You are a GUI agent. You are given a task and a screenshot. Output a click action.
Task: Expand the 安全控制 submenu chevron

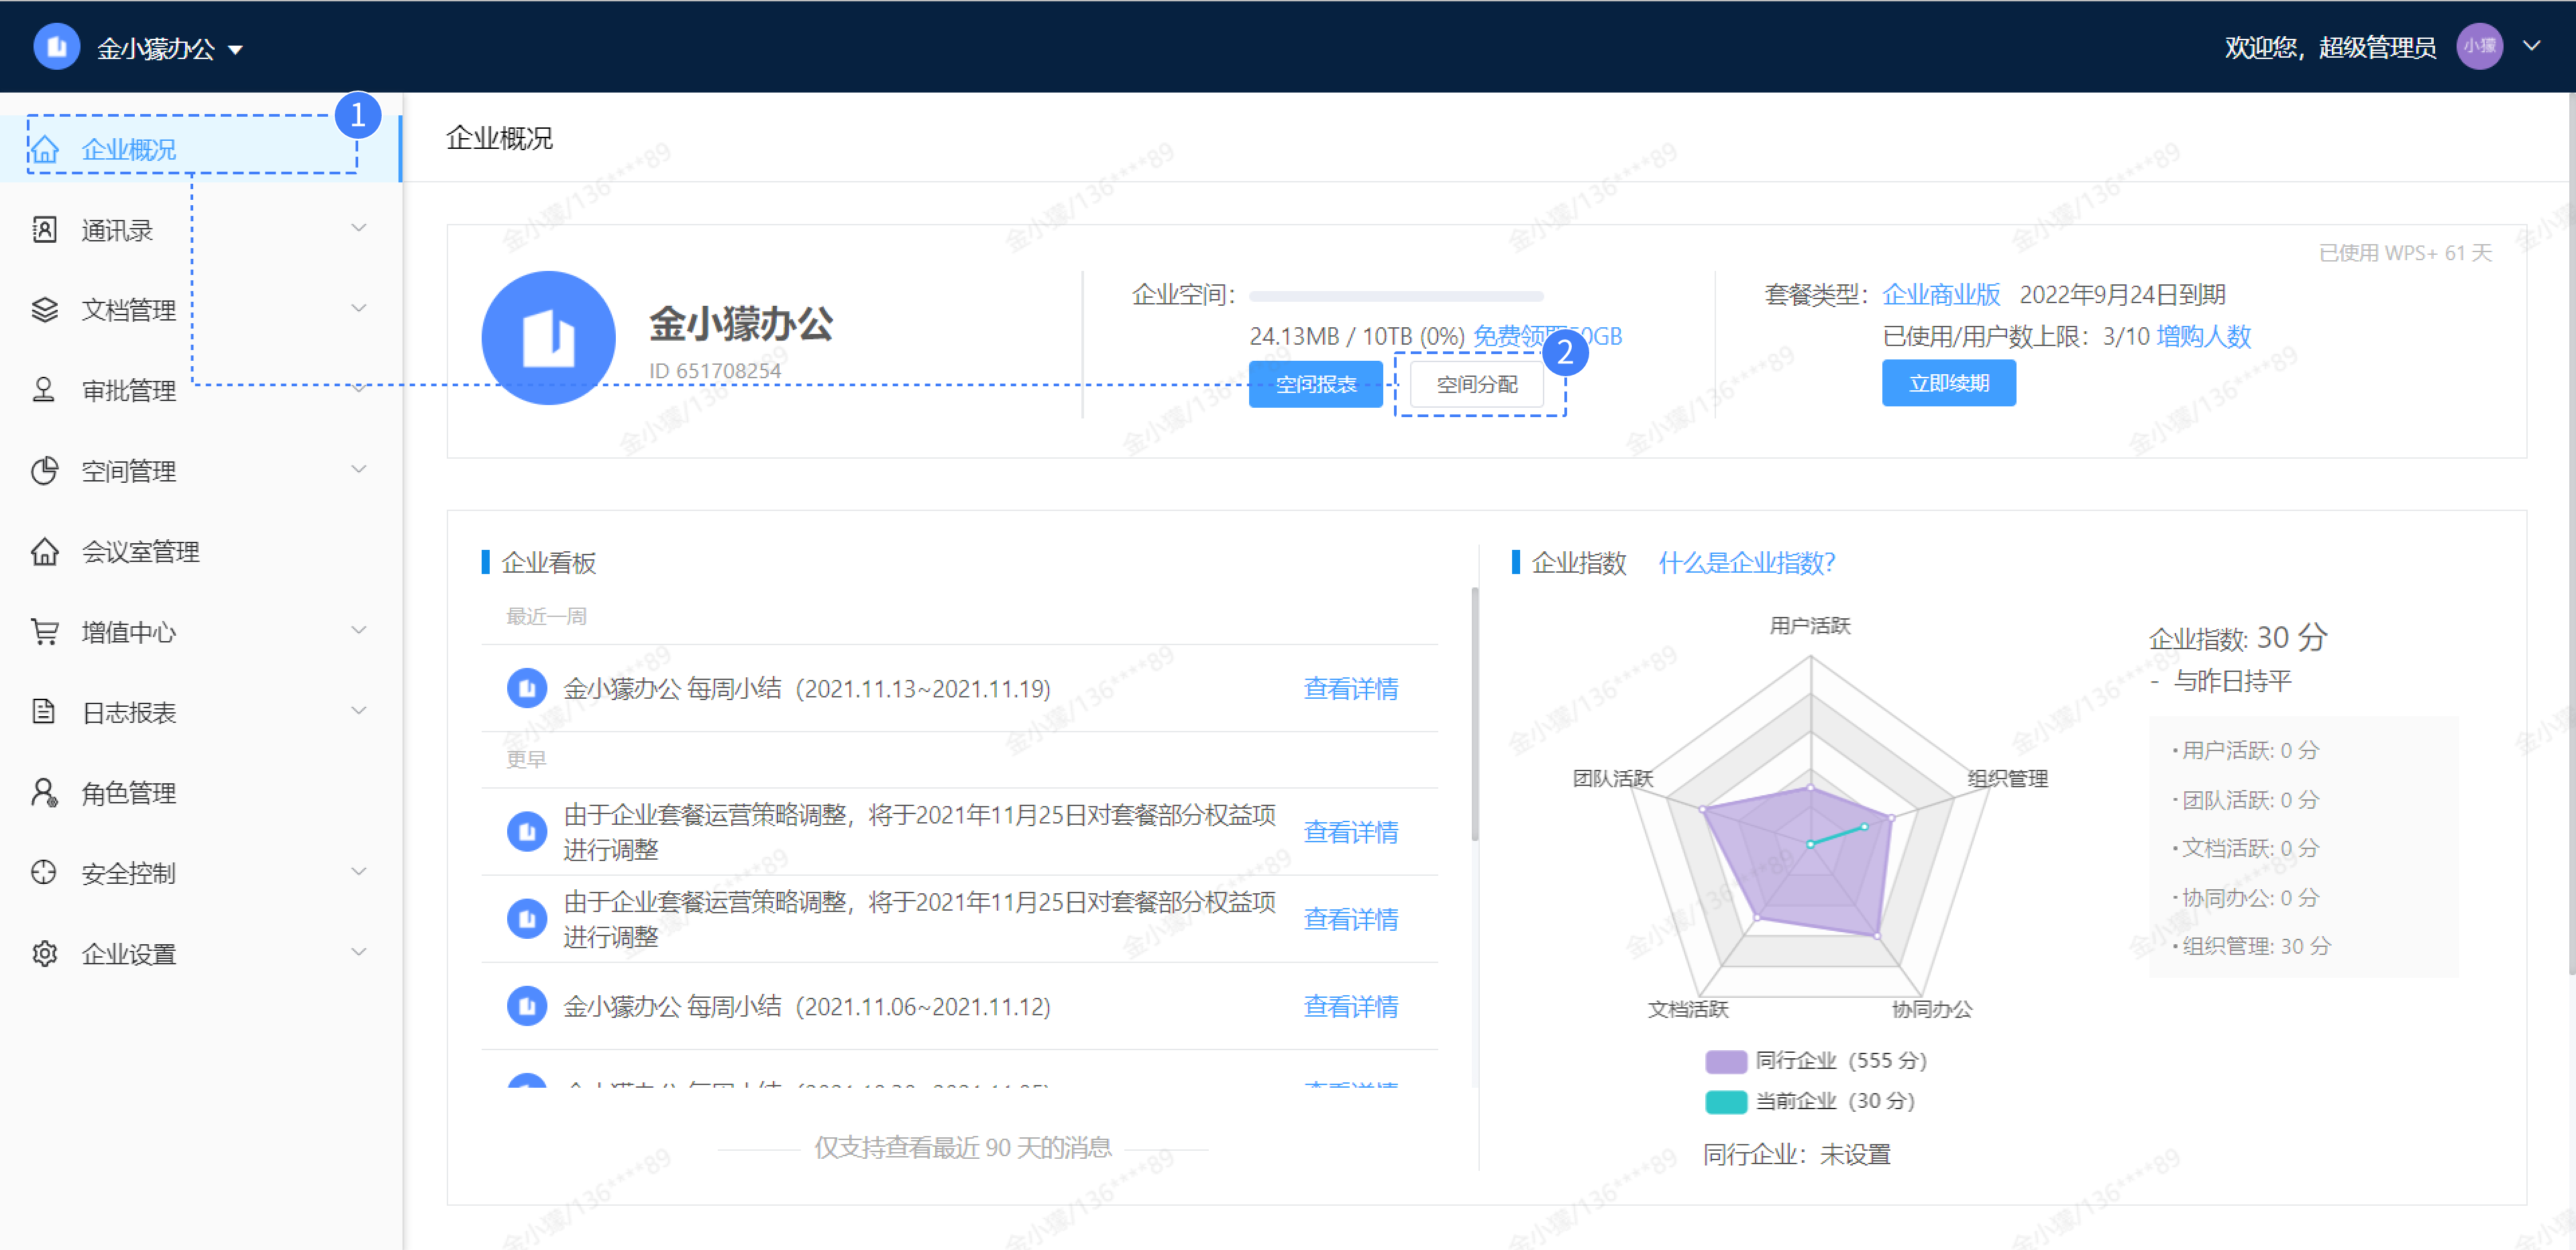(359, 871)
